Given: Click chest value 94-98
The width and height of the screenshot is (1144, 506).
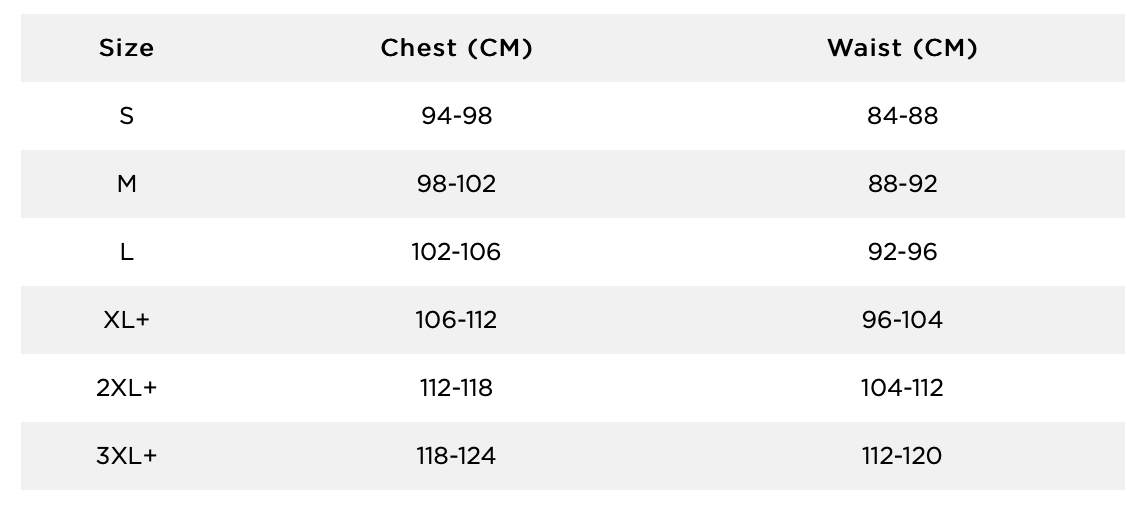Looking at the screenshot, I should [x=457, y=116].
